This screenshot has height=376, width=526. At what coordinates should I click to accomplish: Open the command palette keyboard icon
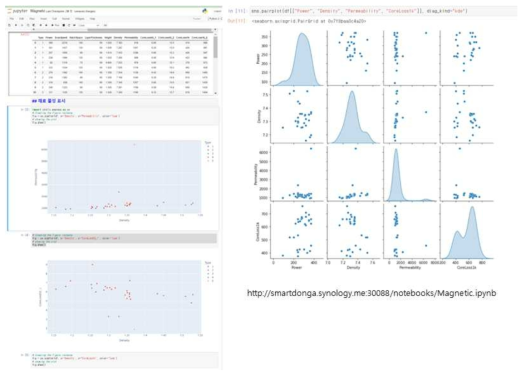pos(105,25)
